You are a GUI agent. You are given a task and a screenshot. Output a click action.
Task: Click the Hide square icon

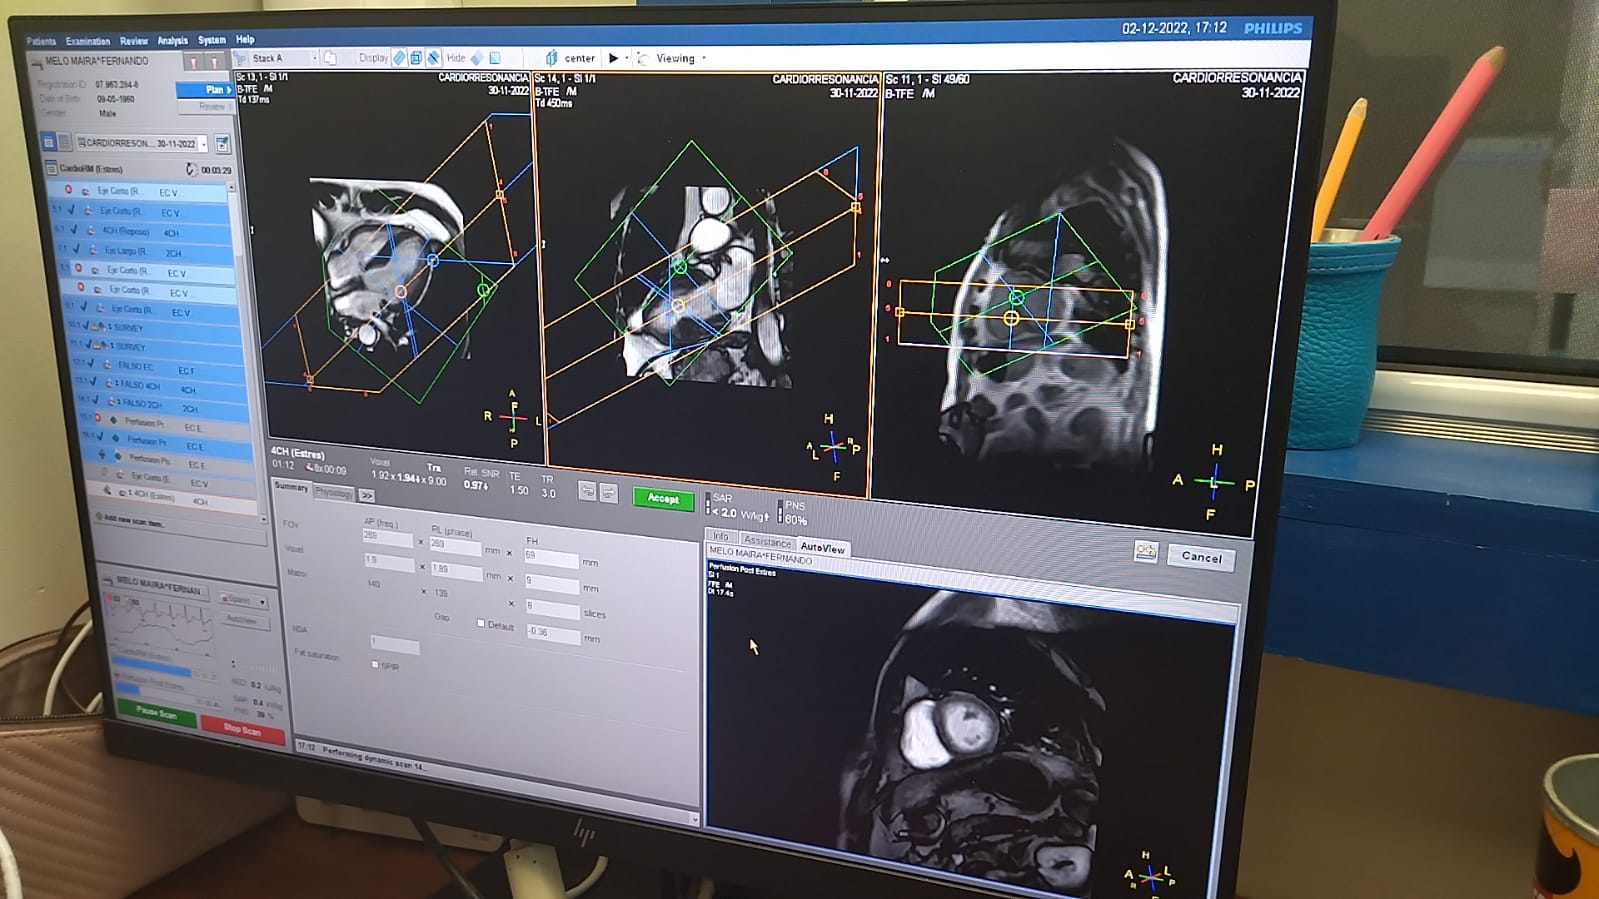(x=495, y=58)
